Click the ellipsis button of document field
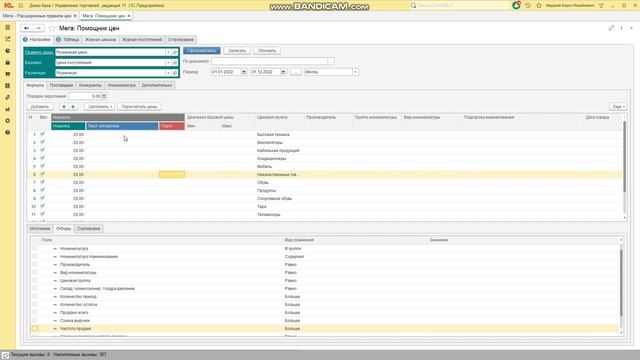The image size is (640, 360). (330, 61)
